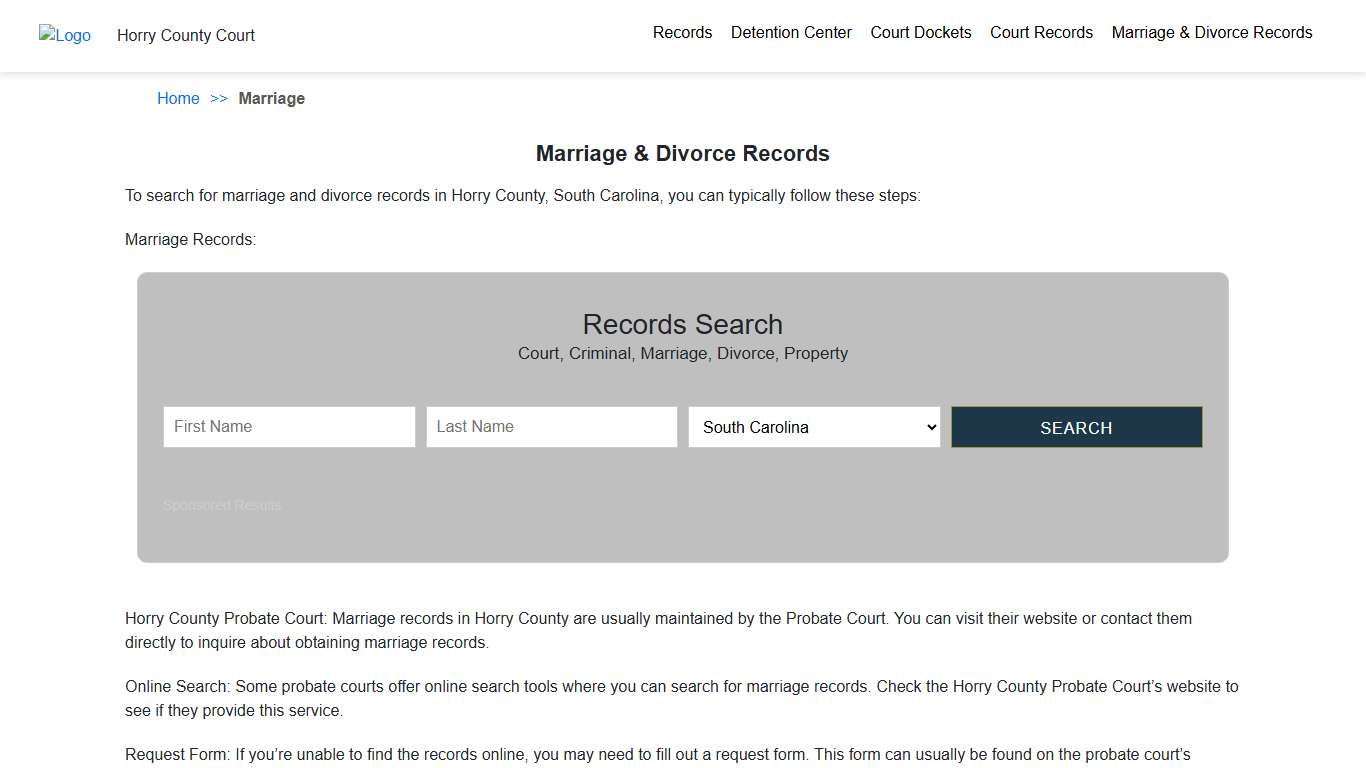Click the Marriage breadcrumb label

pos(272,98)
